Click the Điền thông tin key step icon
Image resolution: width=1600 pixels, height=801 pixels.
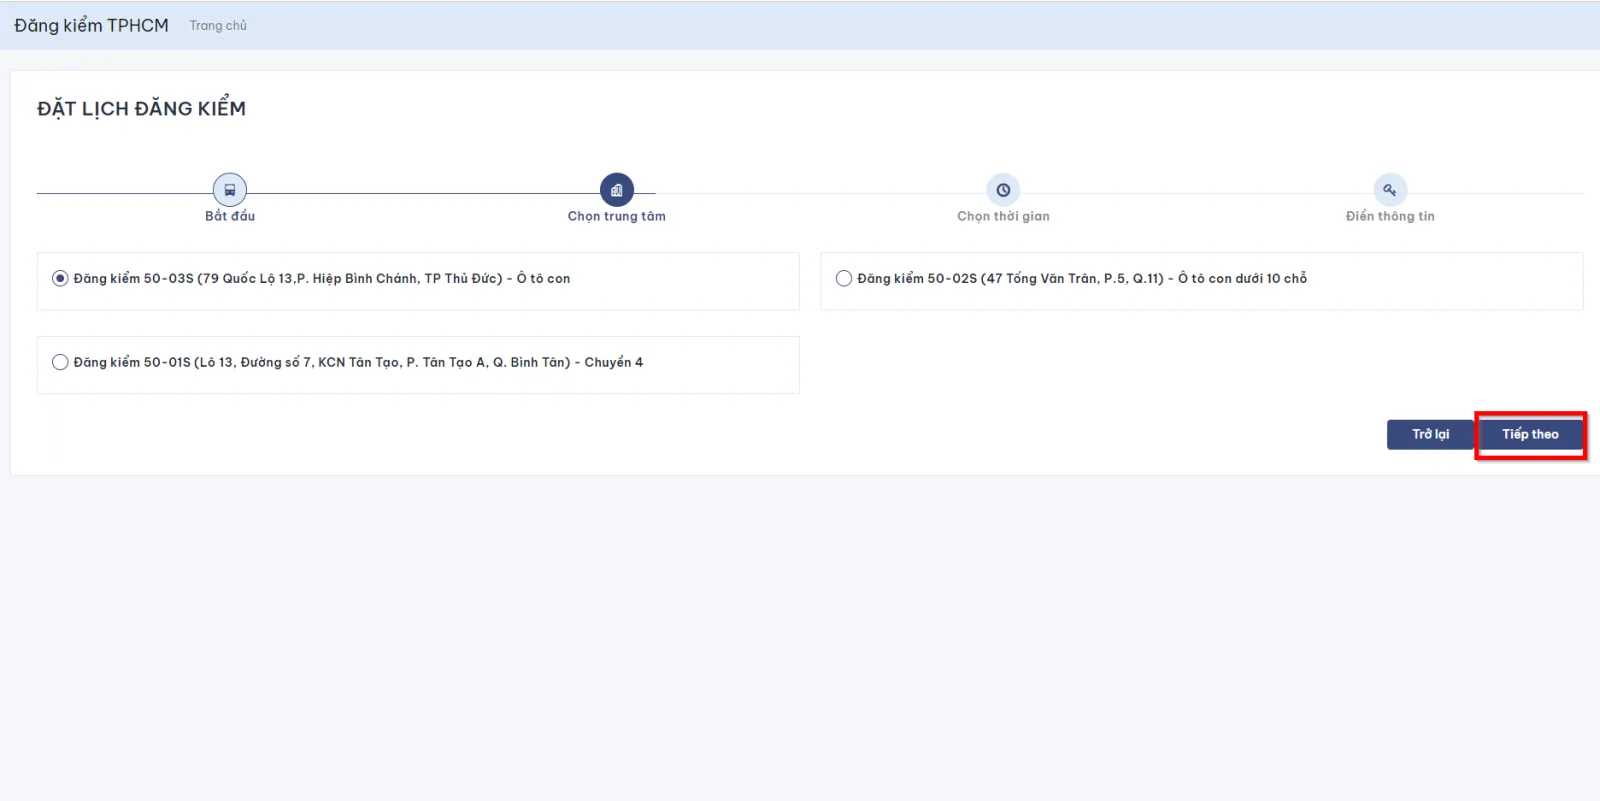coord(1390,190)
